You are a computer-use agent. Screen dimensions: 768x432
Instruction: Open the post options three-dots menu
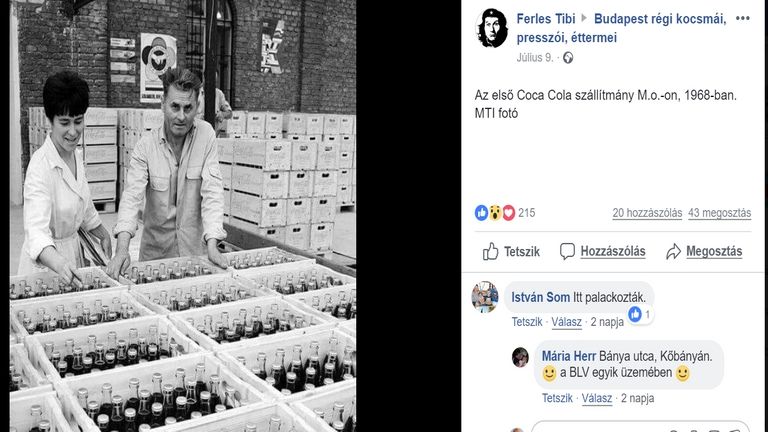tap(742, 18)
